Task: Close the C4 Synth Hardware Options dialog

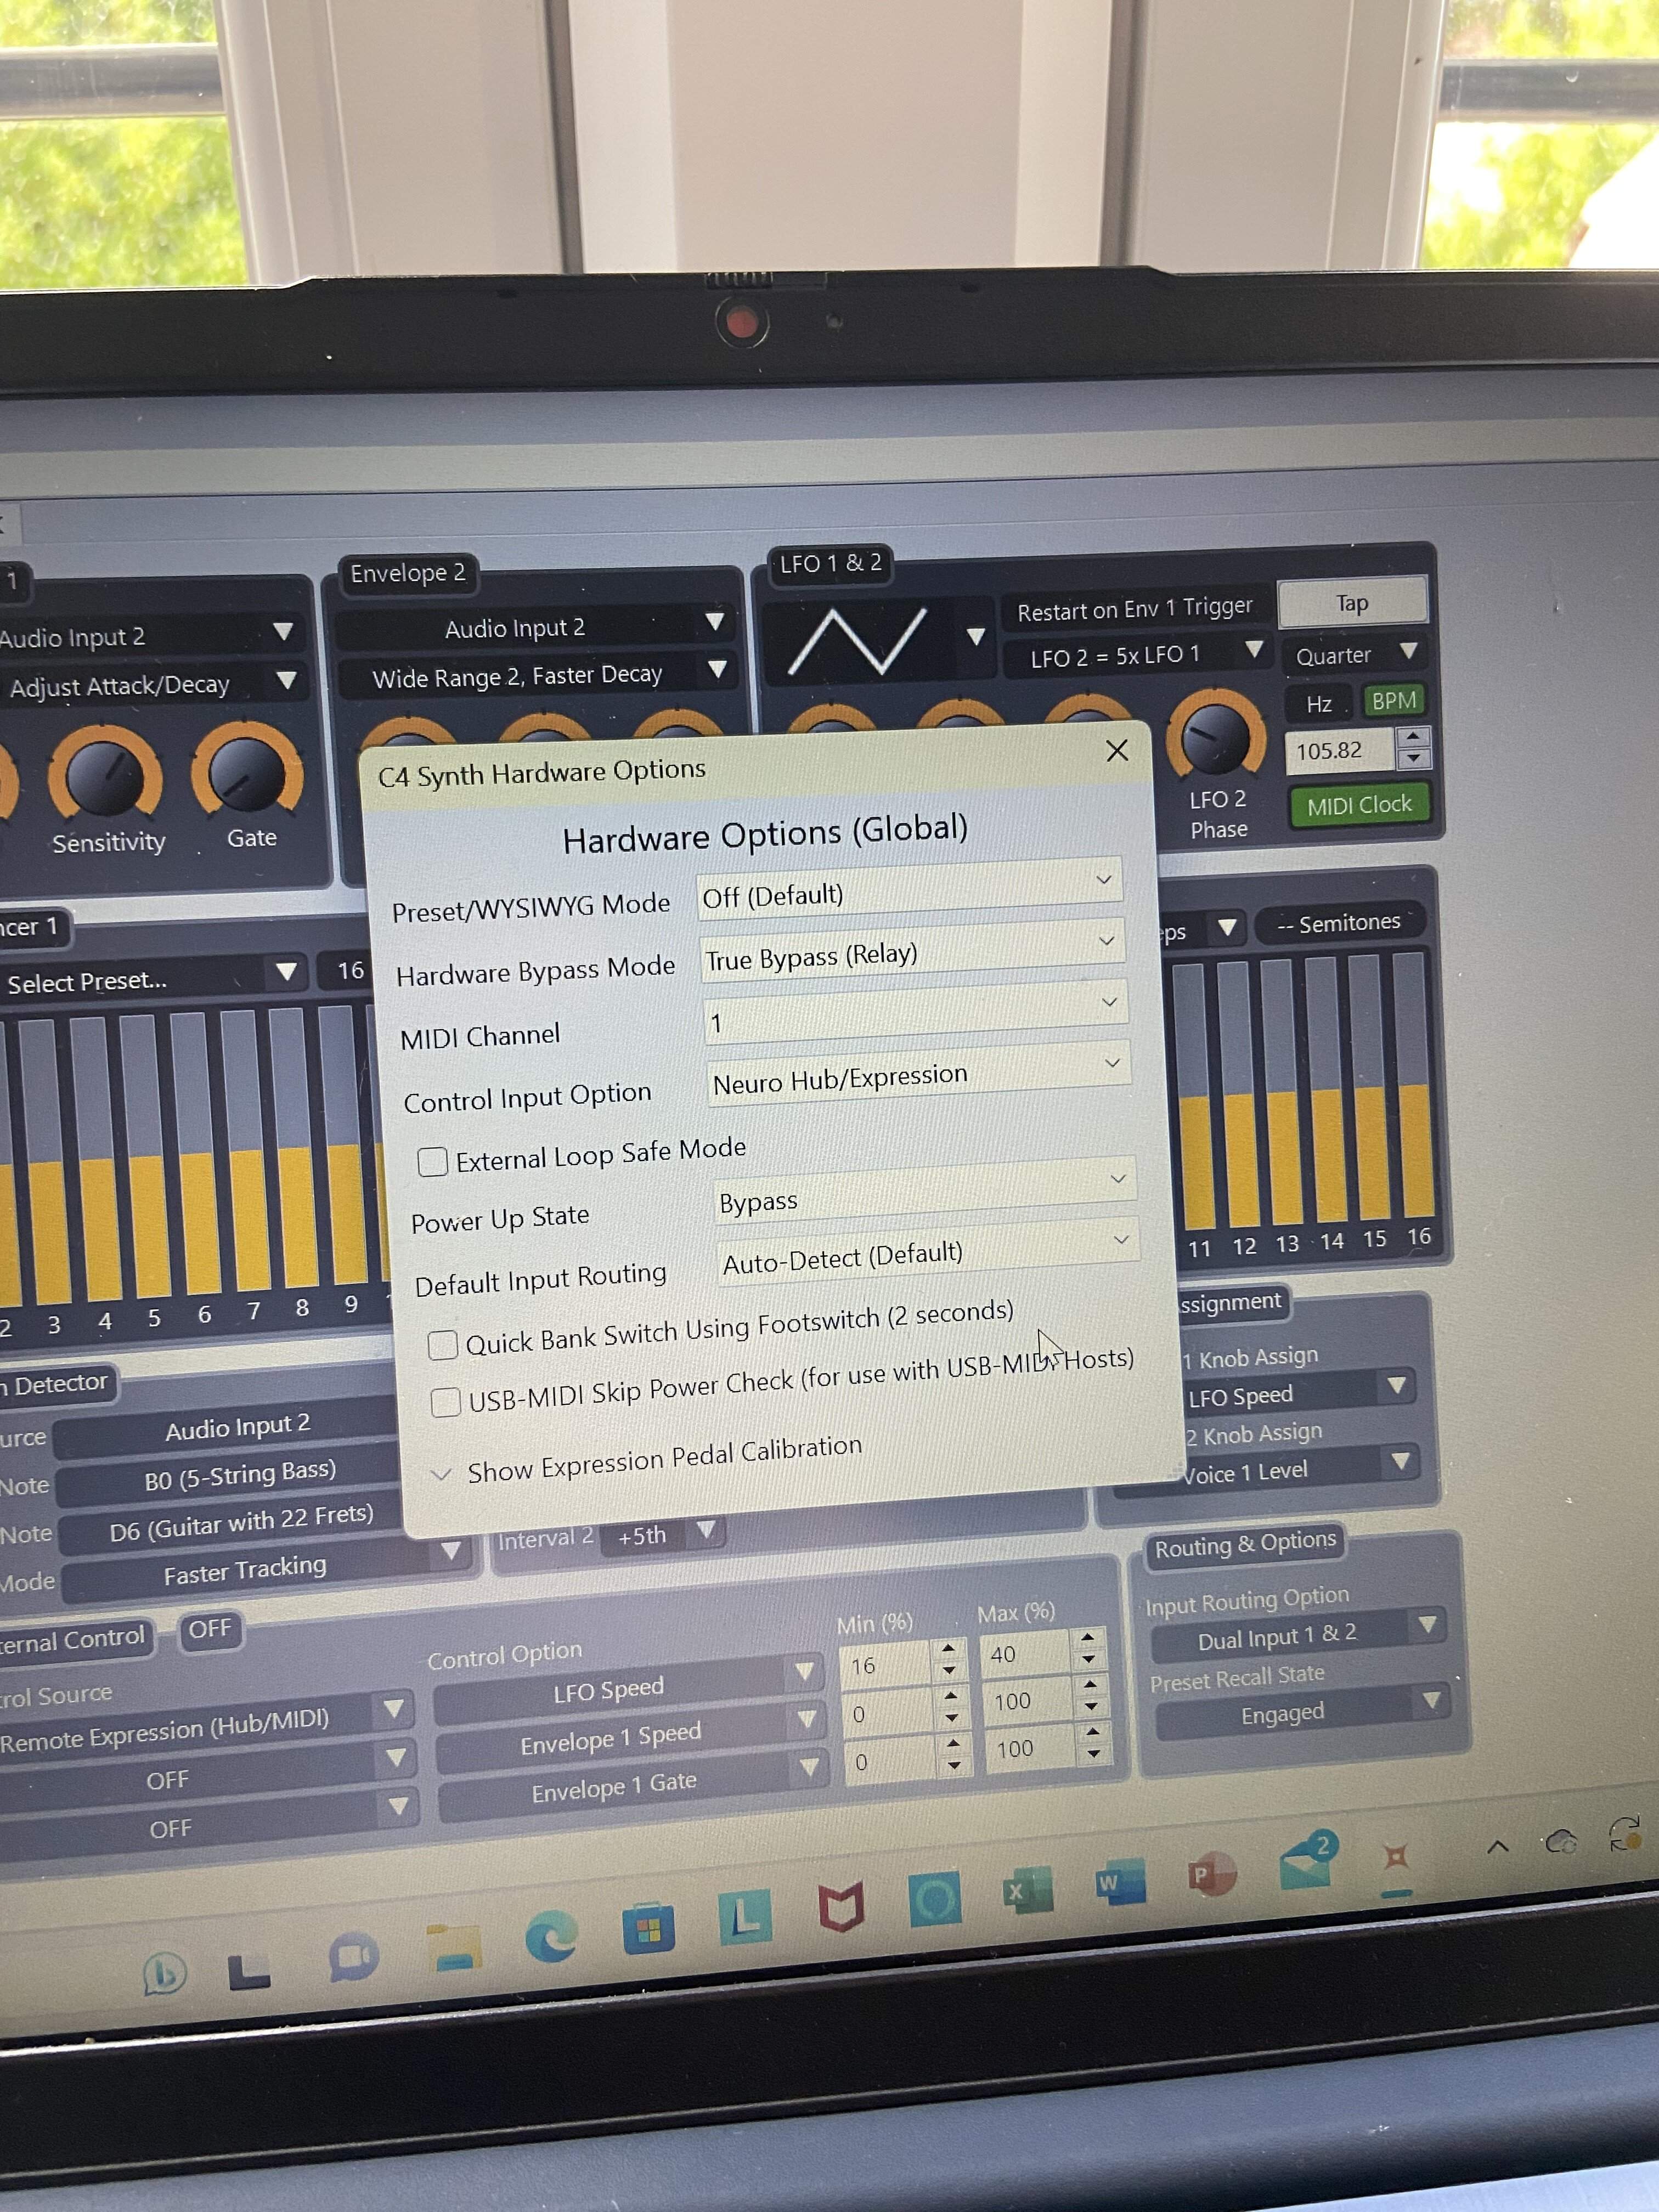Action: pyautogui.click(x=1117, y=750)
